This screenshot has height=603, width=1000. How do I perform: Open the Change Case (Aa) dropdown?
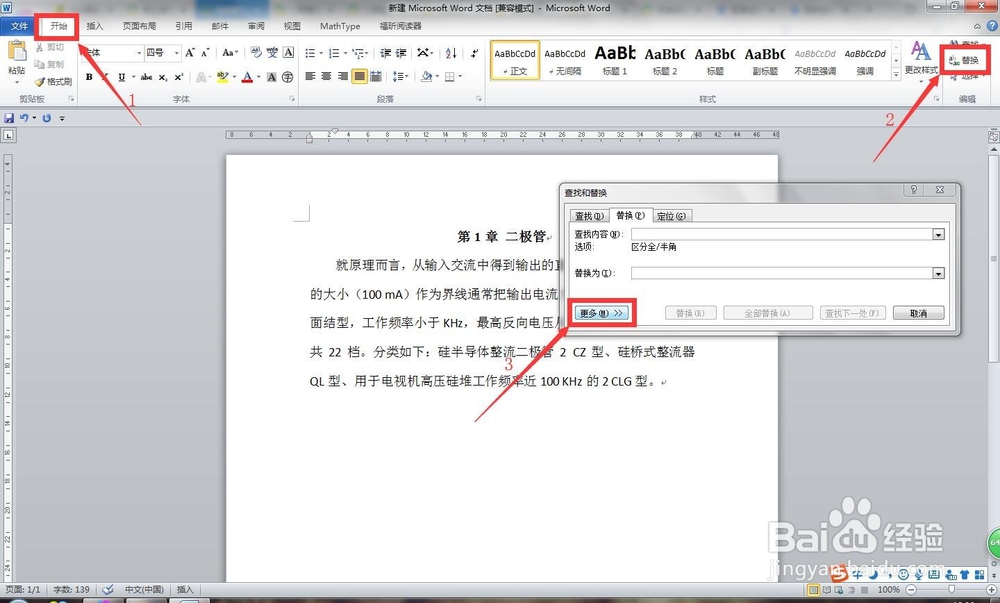point(230,53)
